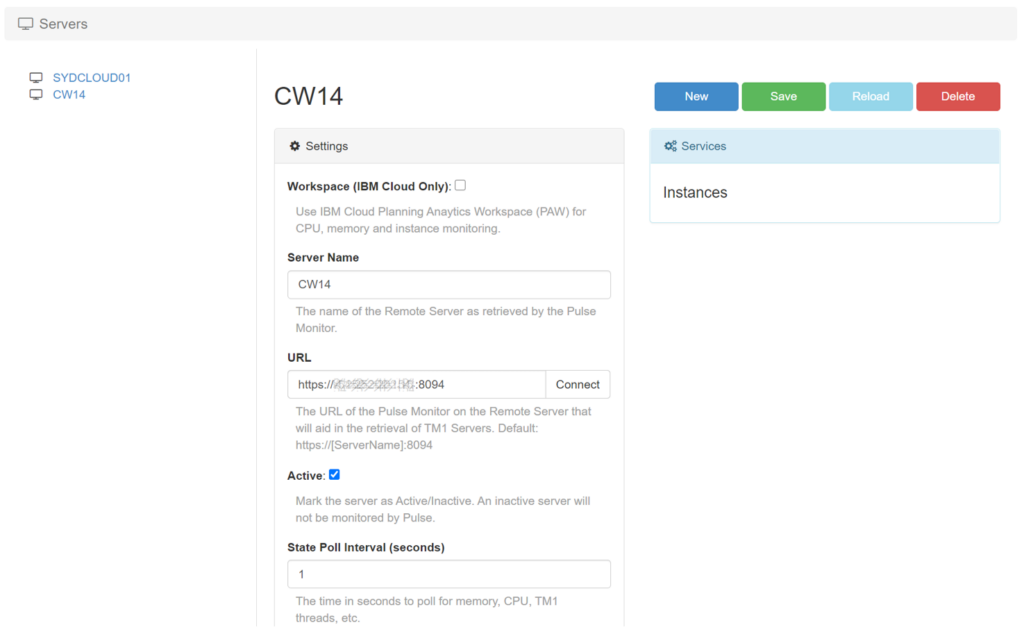The height and width of the screenshot is (634, 1024).
Task: Click the monitor icon next to SYDCLOUD01
Action: coord(36,78)
